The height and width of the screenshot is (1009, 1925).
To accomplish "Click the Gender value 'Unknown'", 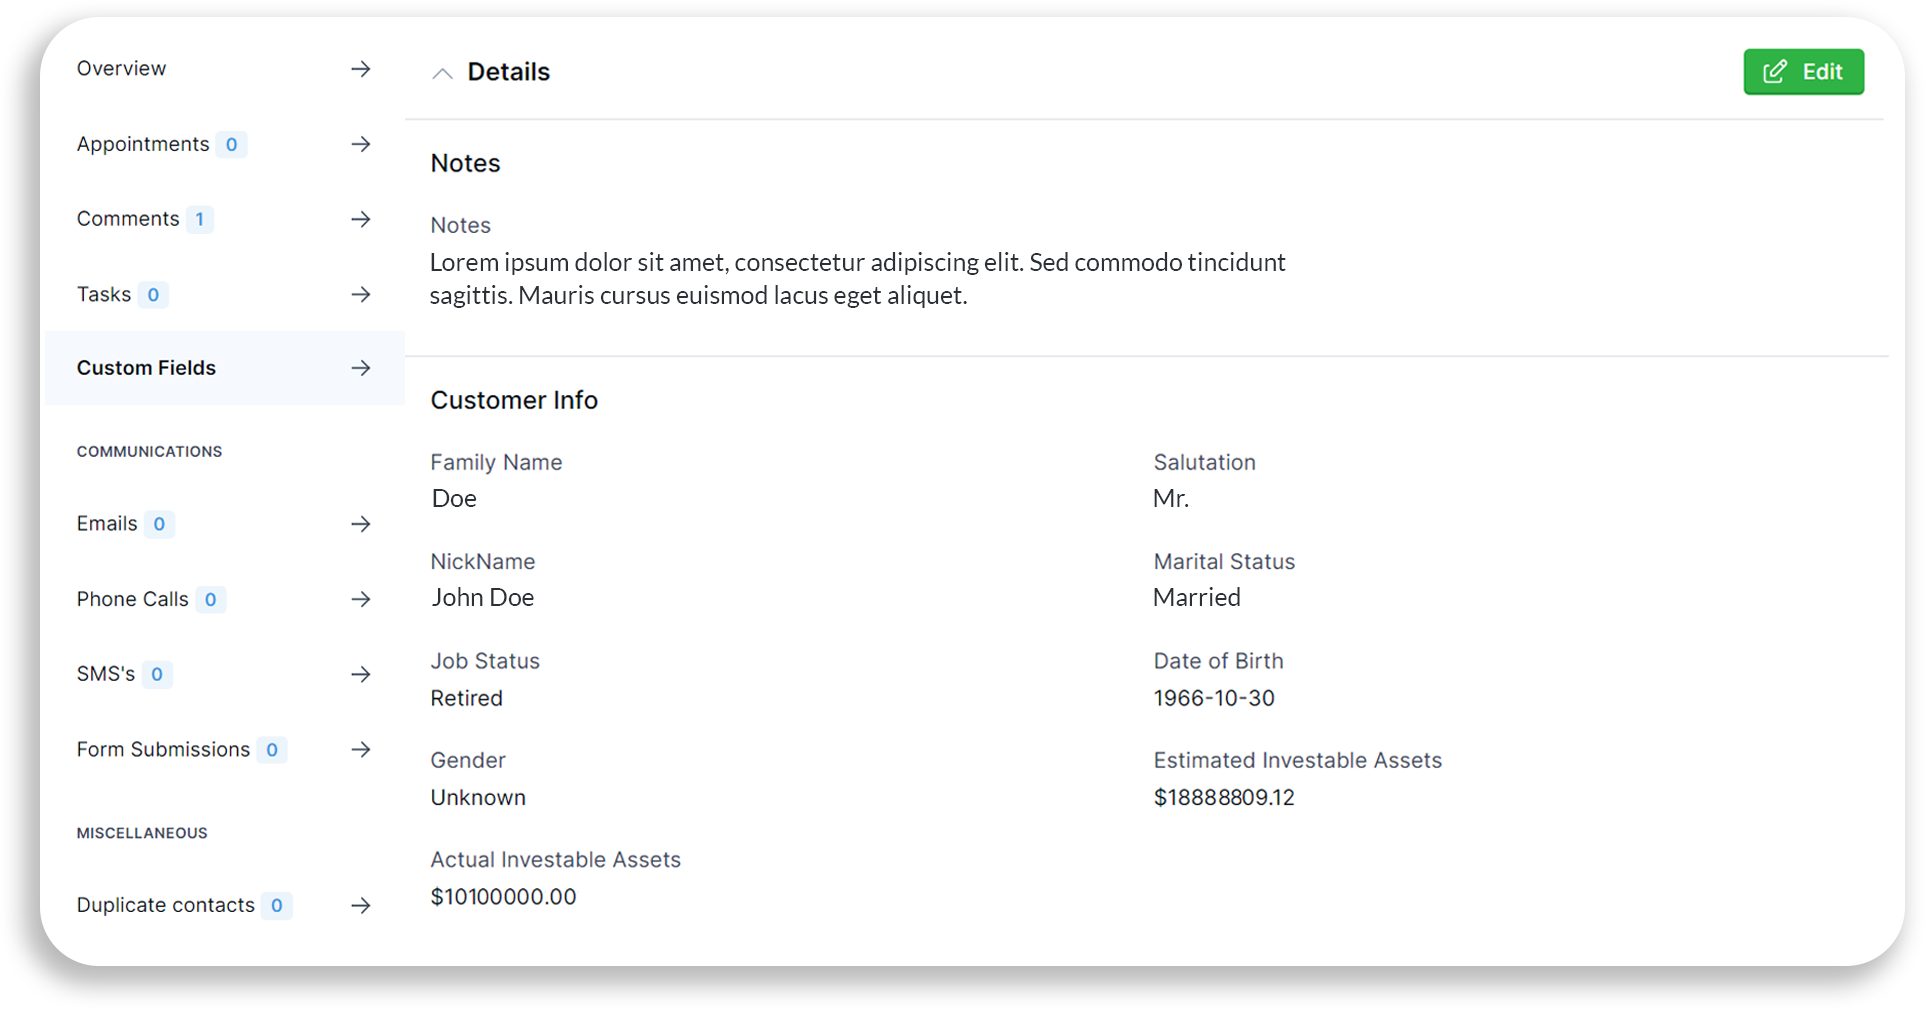I will (x=478, y=797).
